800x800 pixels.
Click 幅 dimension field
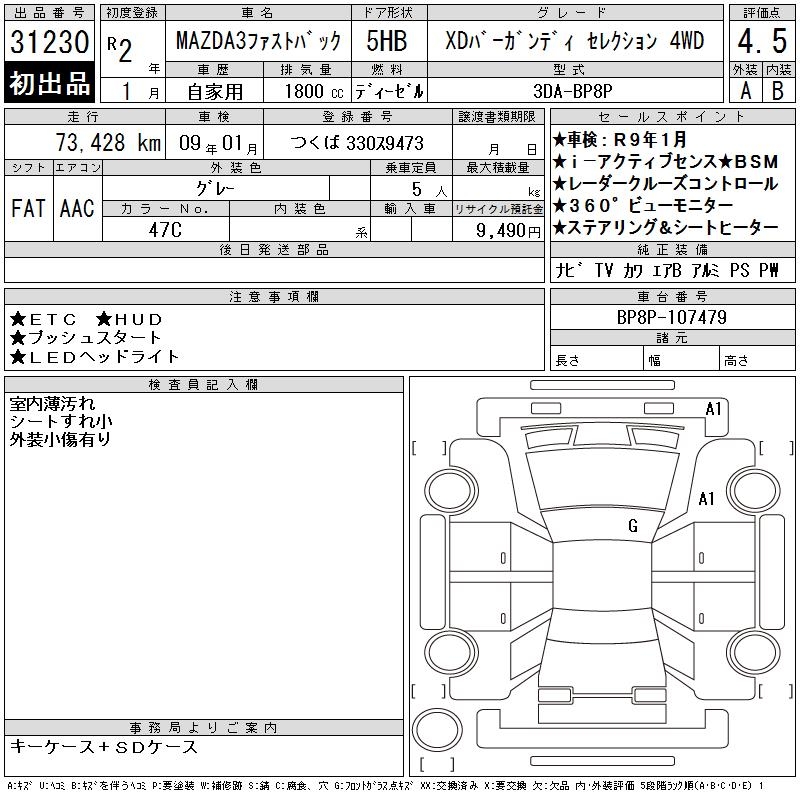click(681, 360)
